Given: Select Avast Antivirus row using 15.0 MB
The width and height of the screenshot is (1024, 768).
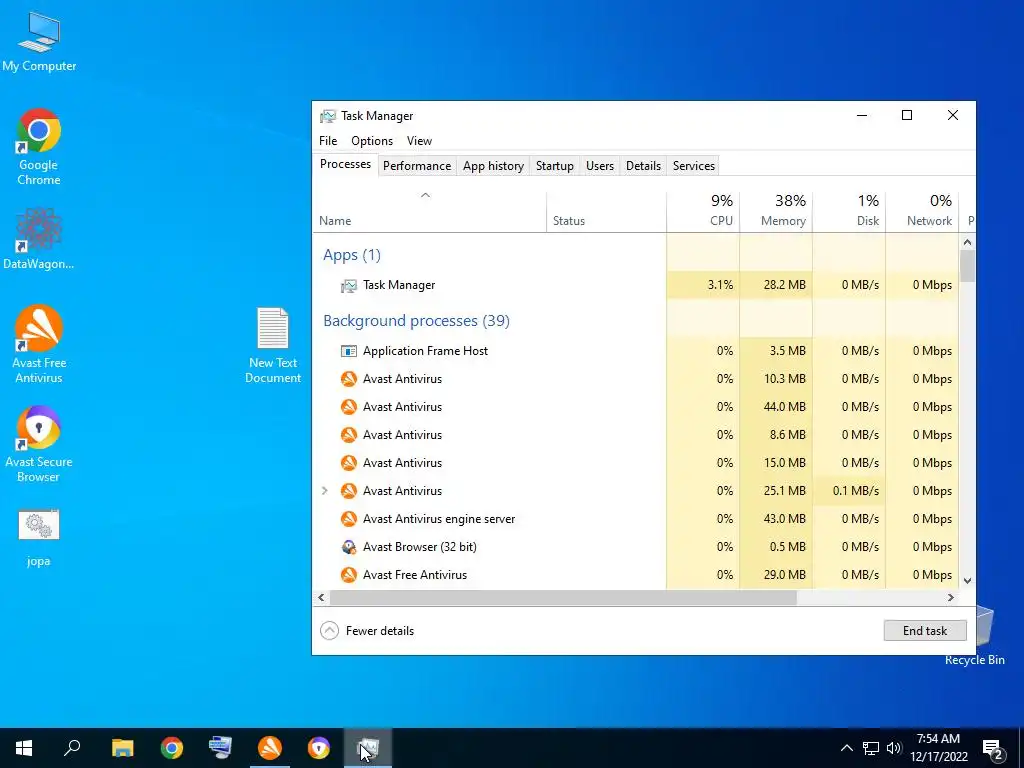Looking at the screenshot, I should click(x=635, y=463).
